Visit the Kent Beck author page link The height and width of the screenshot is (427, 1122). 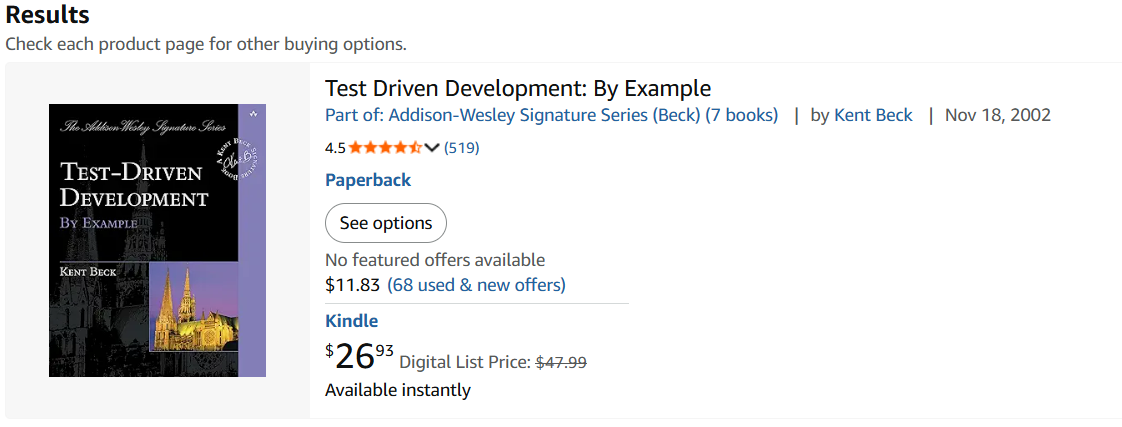coord(873,115)
